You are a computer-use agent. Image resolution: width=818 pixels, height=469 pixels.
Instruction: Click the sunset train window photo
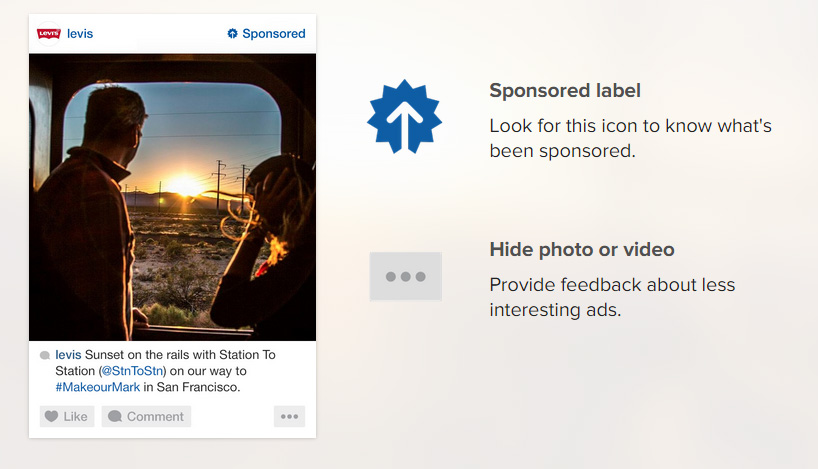pyautogui.click(x=172, y=197)
